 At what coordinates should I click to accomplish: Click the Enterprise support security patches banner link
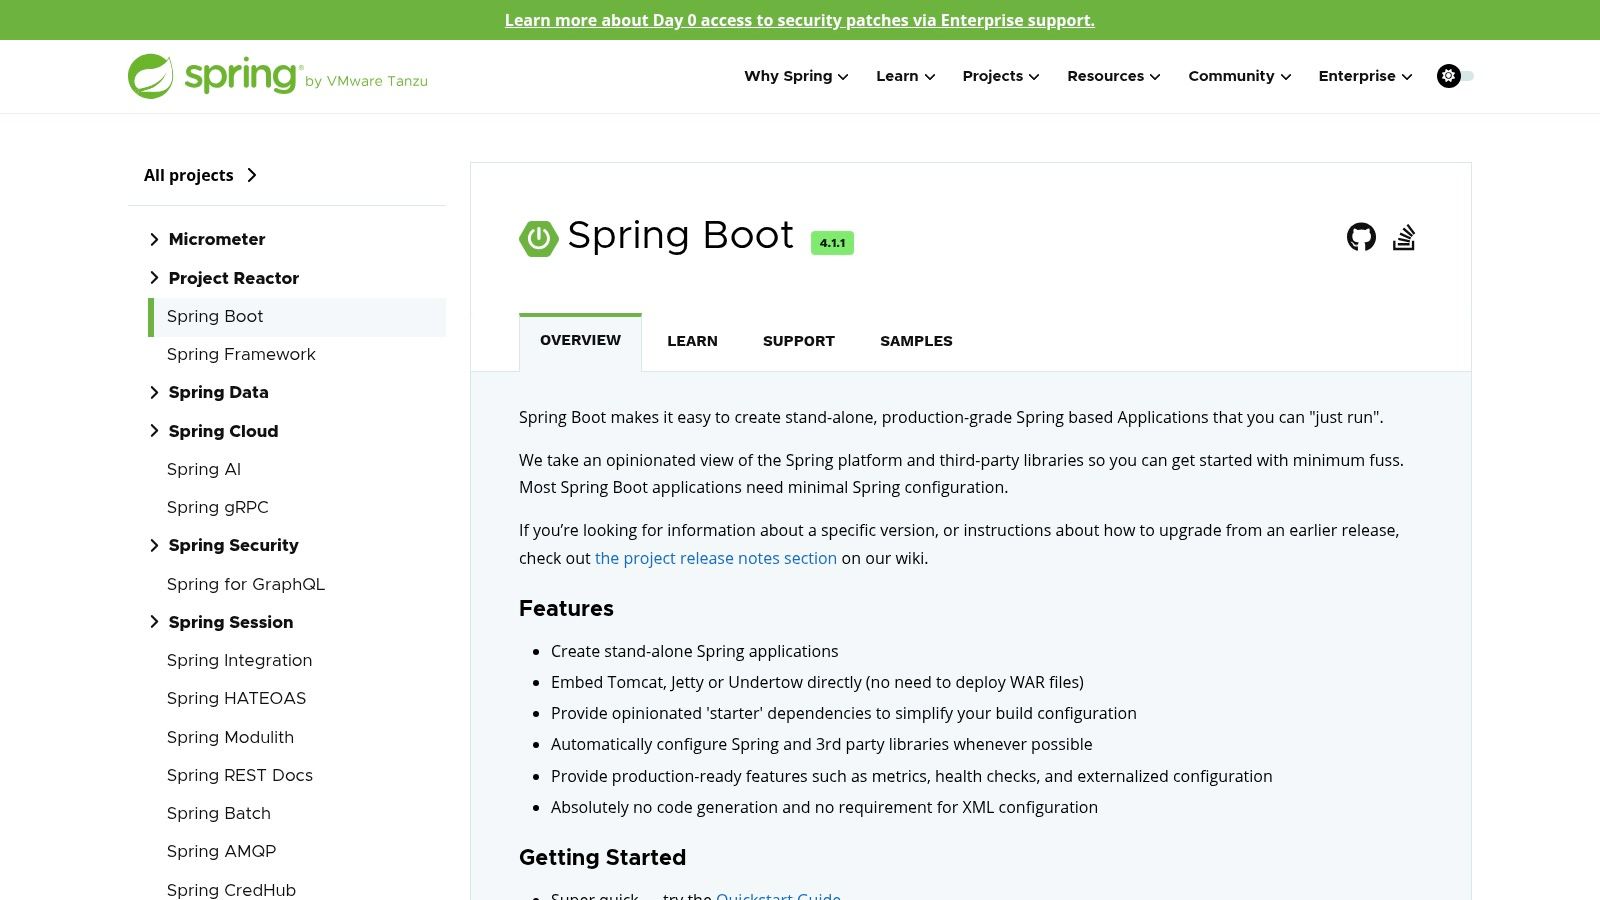(800, 20)
